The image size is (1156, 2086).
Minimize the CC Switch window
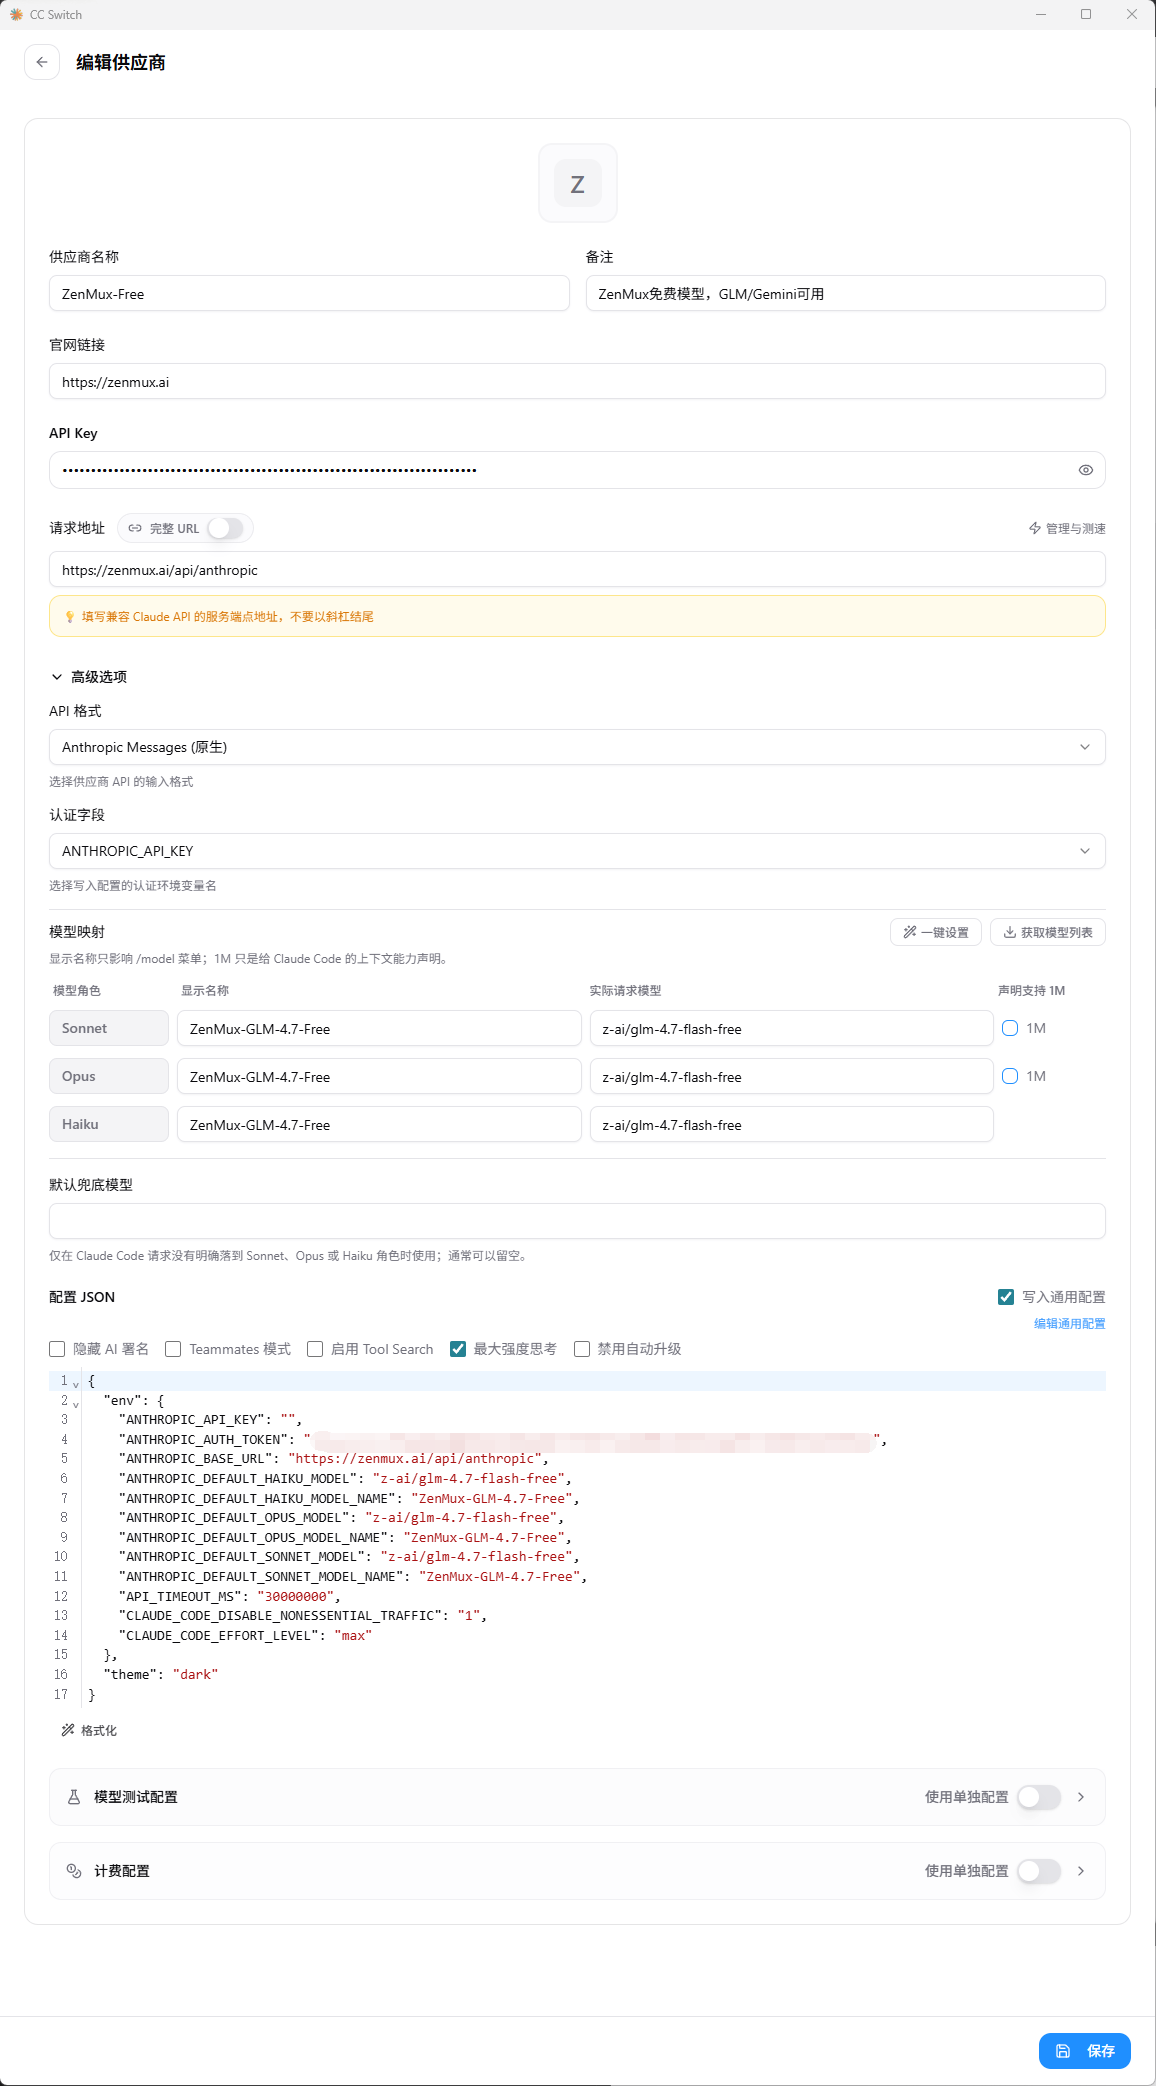pyautogui.click(x=1041, y=14)
